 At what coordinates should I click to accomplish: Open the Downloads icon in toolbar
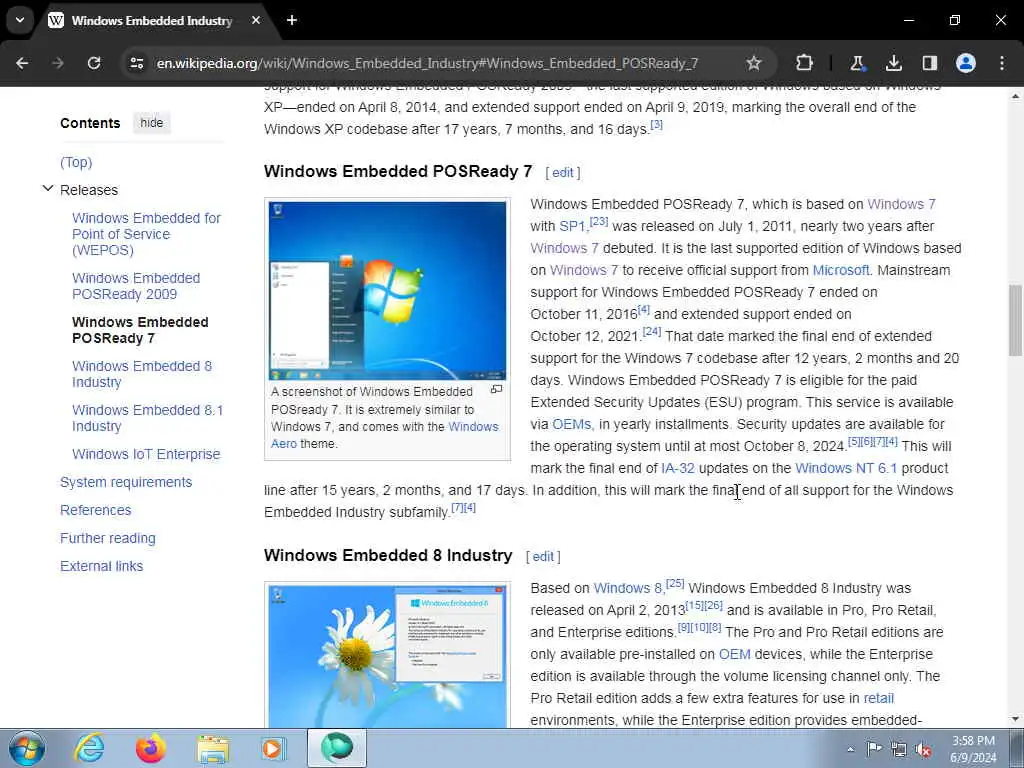(893, 63)
